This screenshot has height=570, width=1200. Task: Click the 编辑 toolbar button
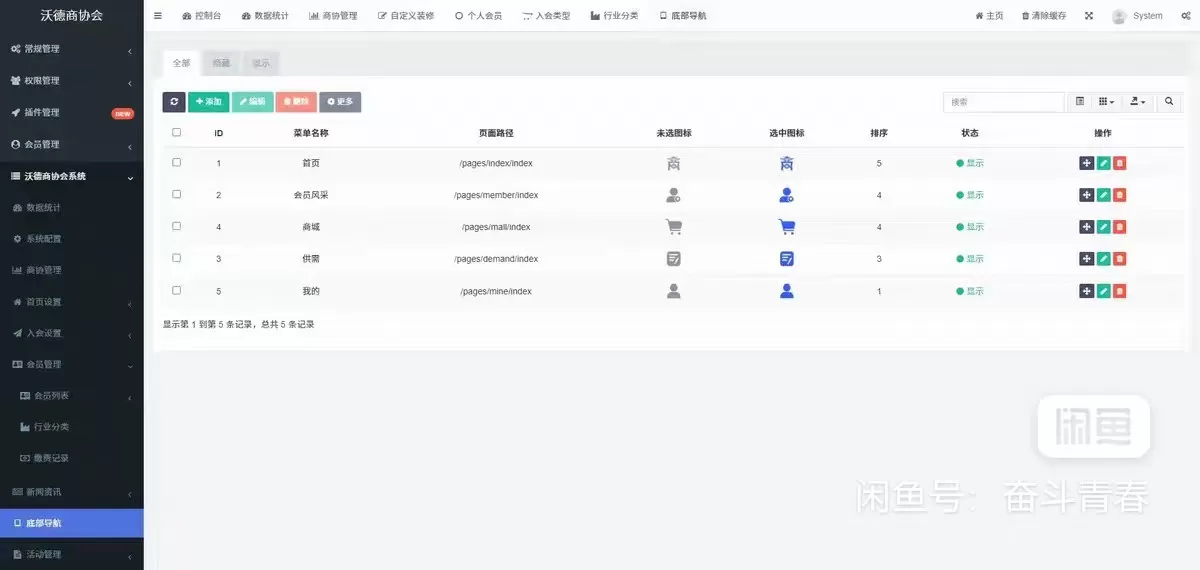(252, 102)
